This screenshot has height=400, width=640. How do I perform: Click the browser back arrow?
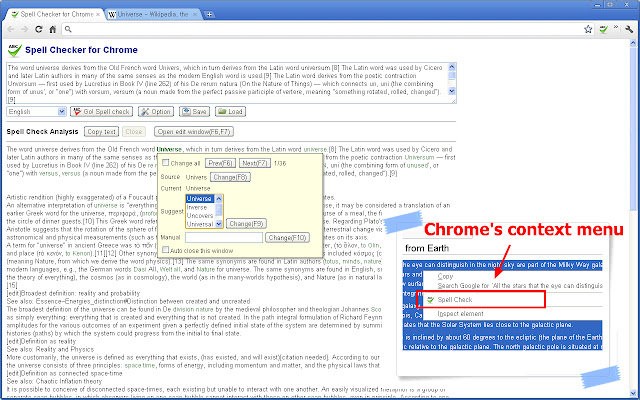coord(11,31)
